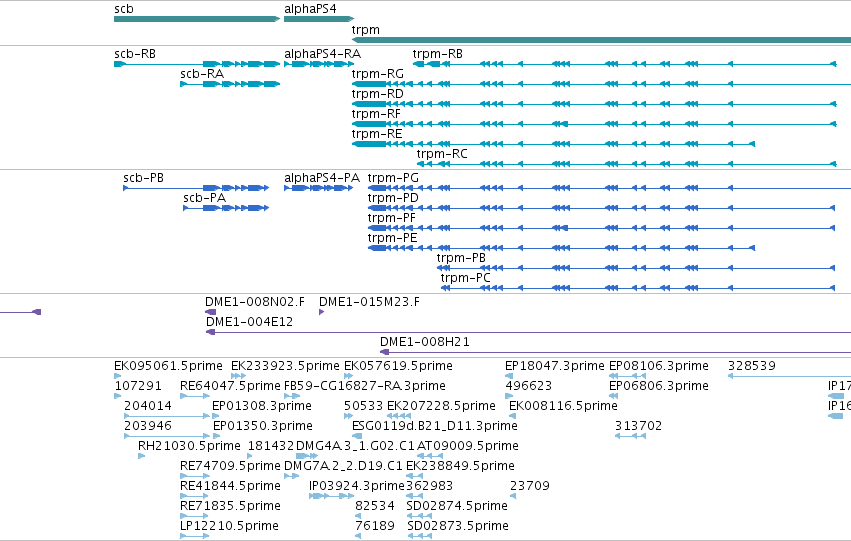The height and width of the screenshot is (541, 851).
Task: Click the 328539 feature label
Action: [x=752, y=366]
